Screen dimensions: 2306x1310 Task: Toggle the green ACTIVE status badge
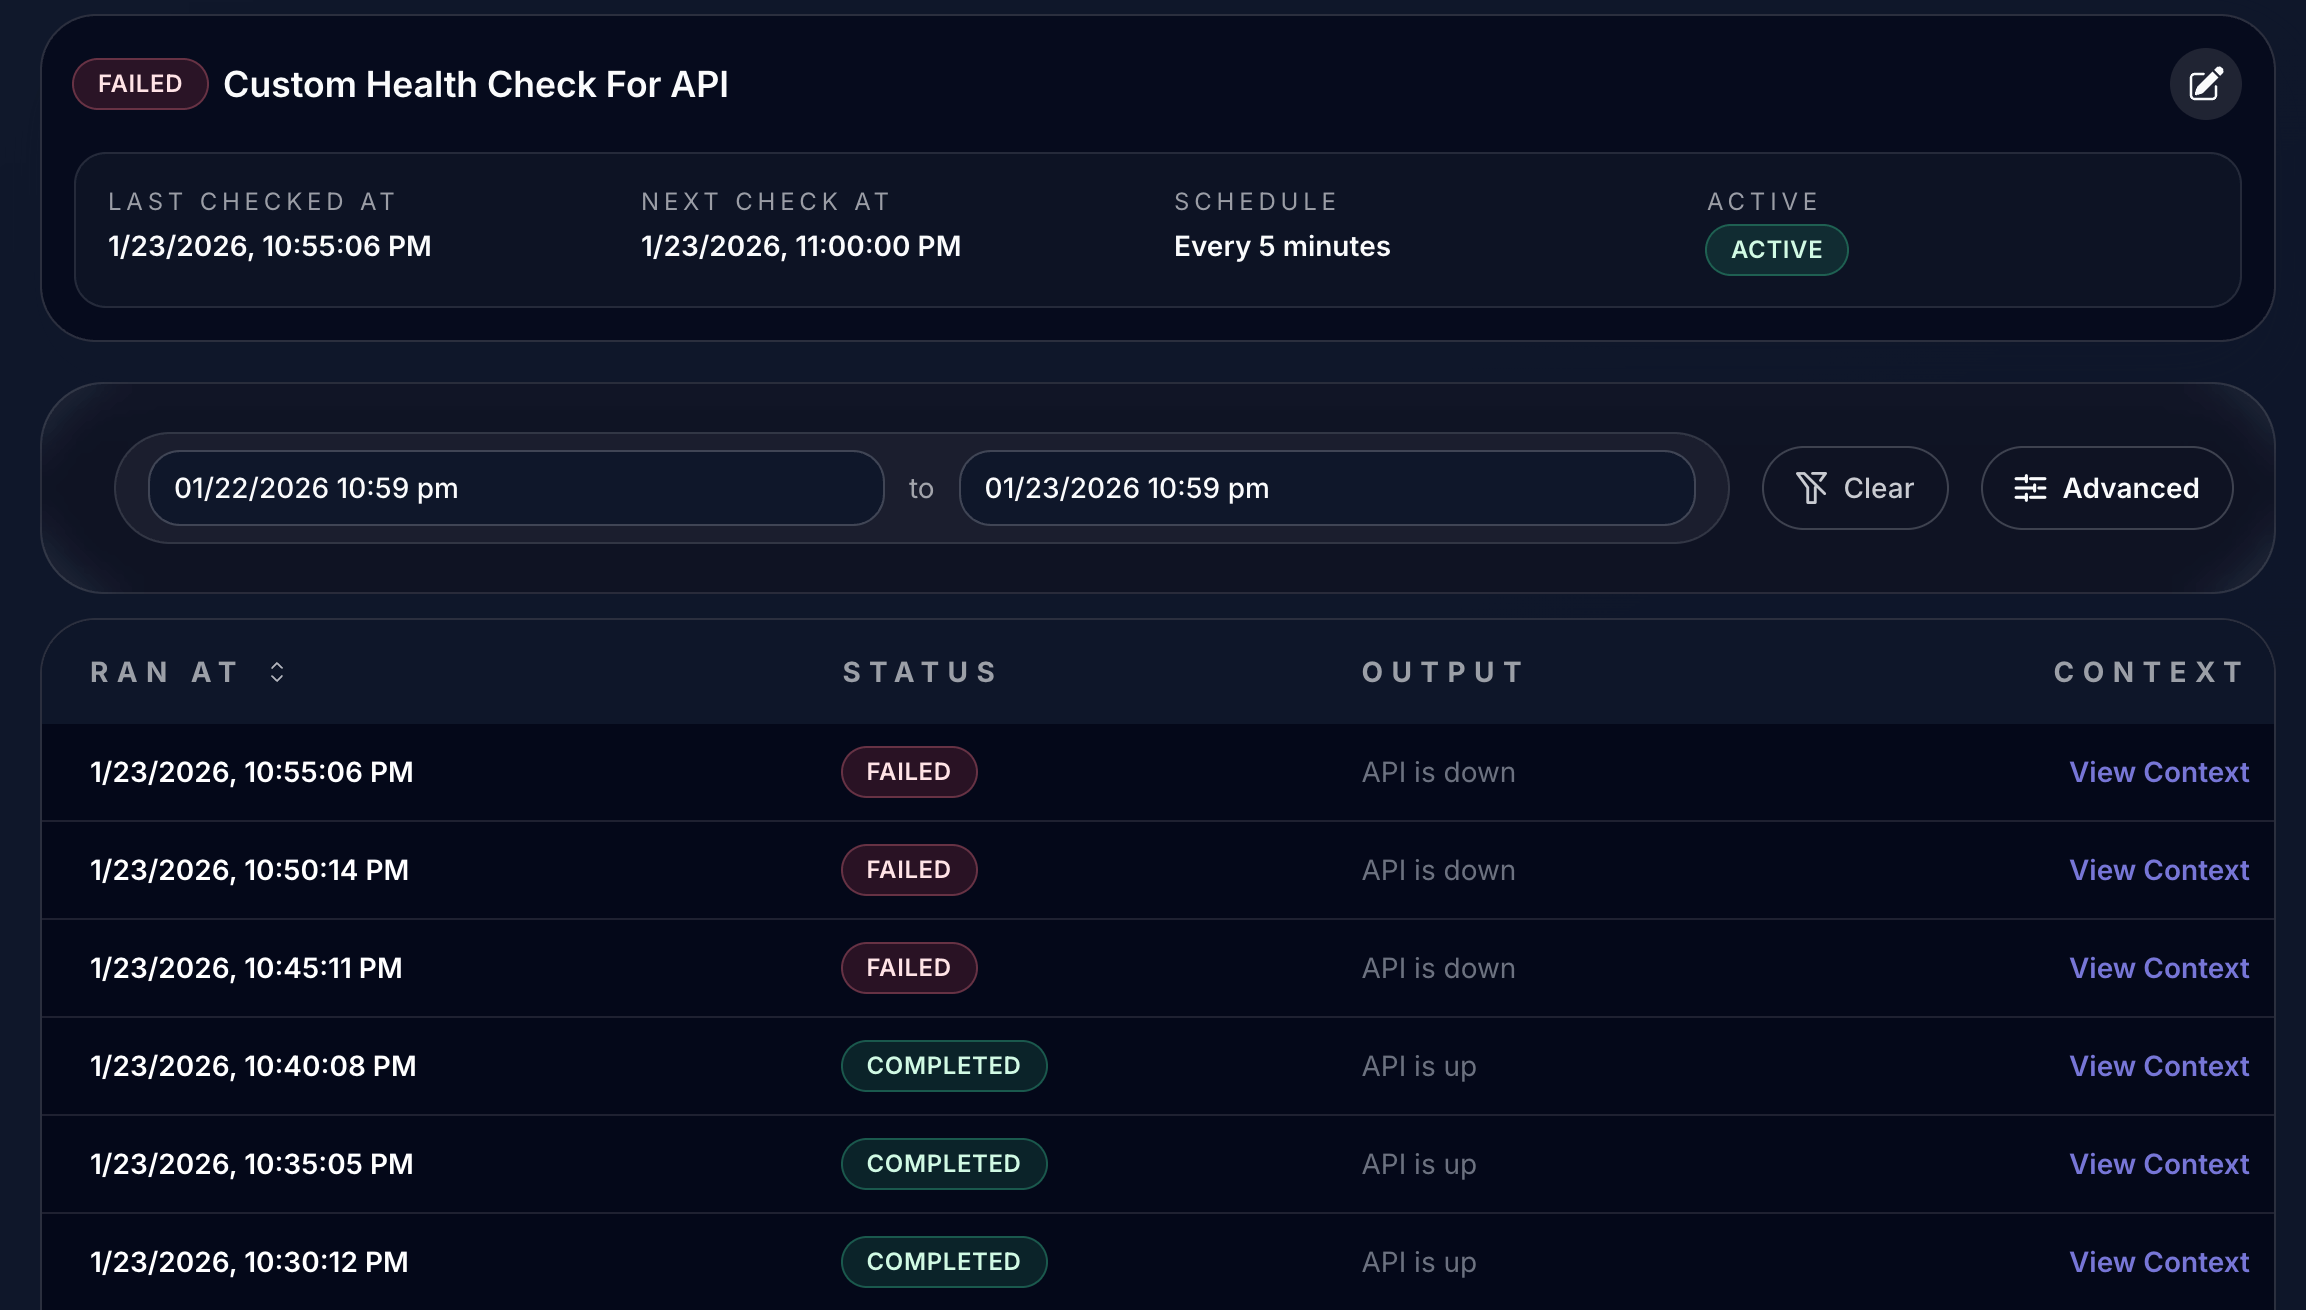pyautogui.click(x=1776, y=250)
